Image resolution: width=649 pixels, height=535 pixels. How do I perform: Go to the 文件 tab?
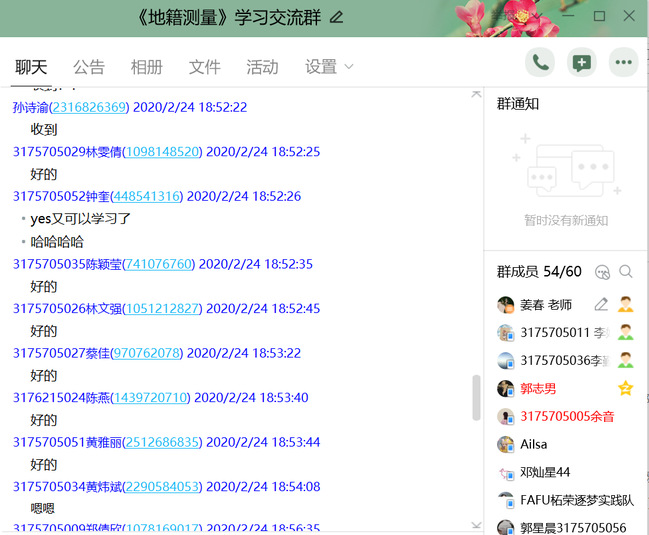pyautogui.click(x=204, y=67)
